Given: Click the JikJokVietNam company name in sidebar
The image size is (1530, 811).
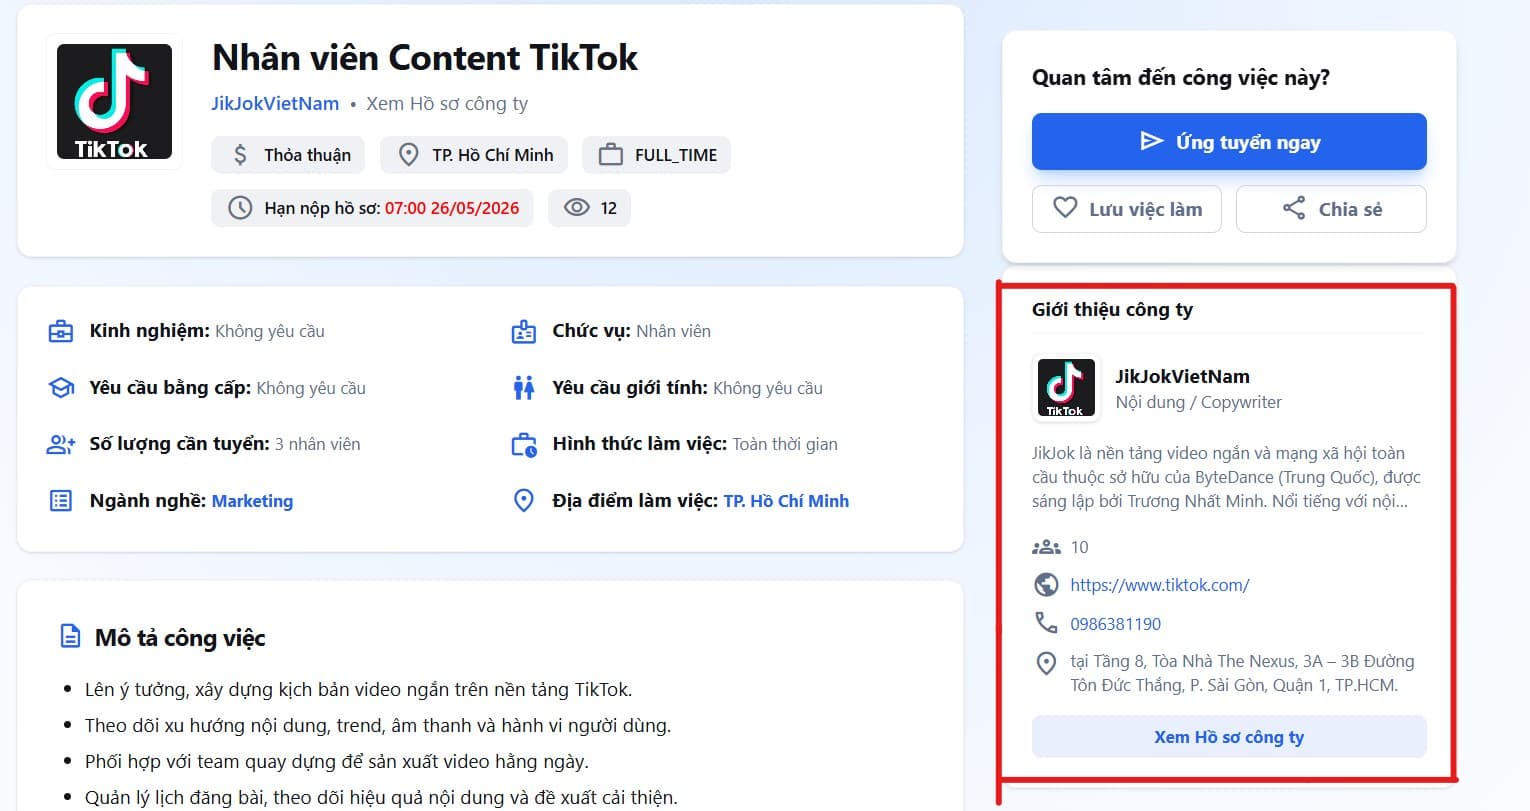Looking at the screenshot, I should (x=1183, y=377).
